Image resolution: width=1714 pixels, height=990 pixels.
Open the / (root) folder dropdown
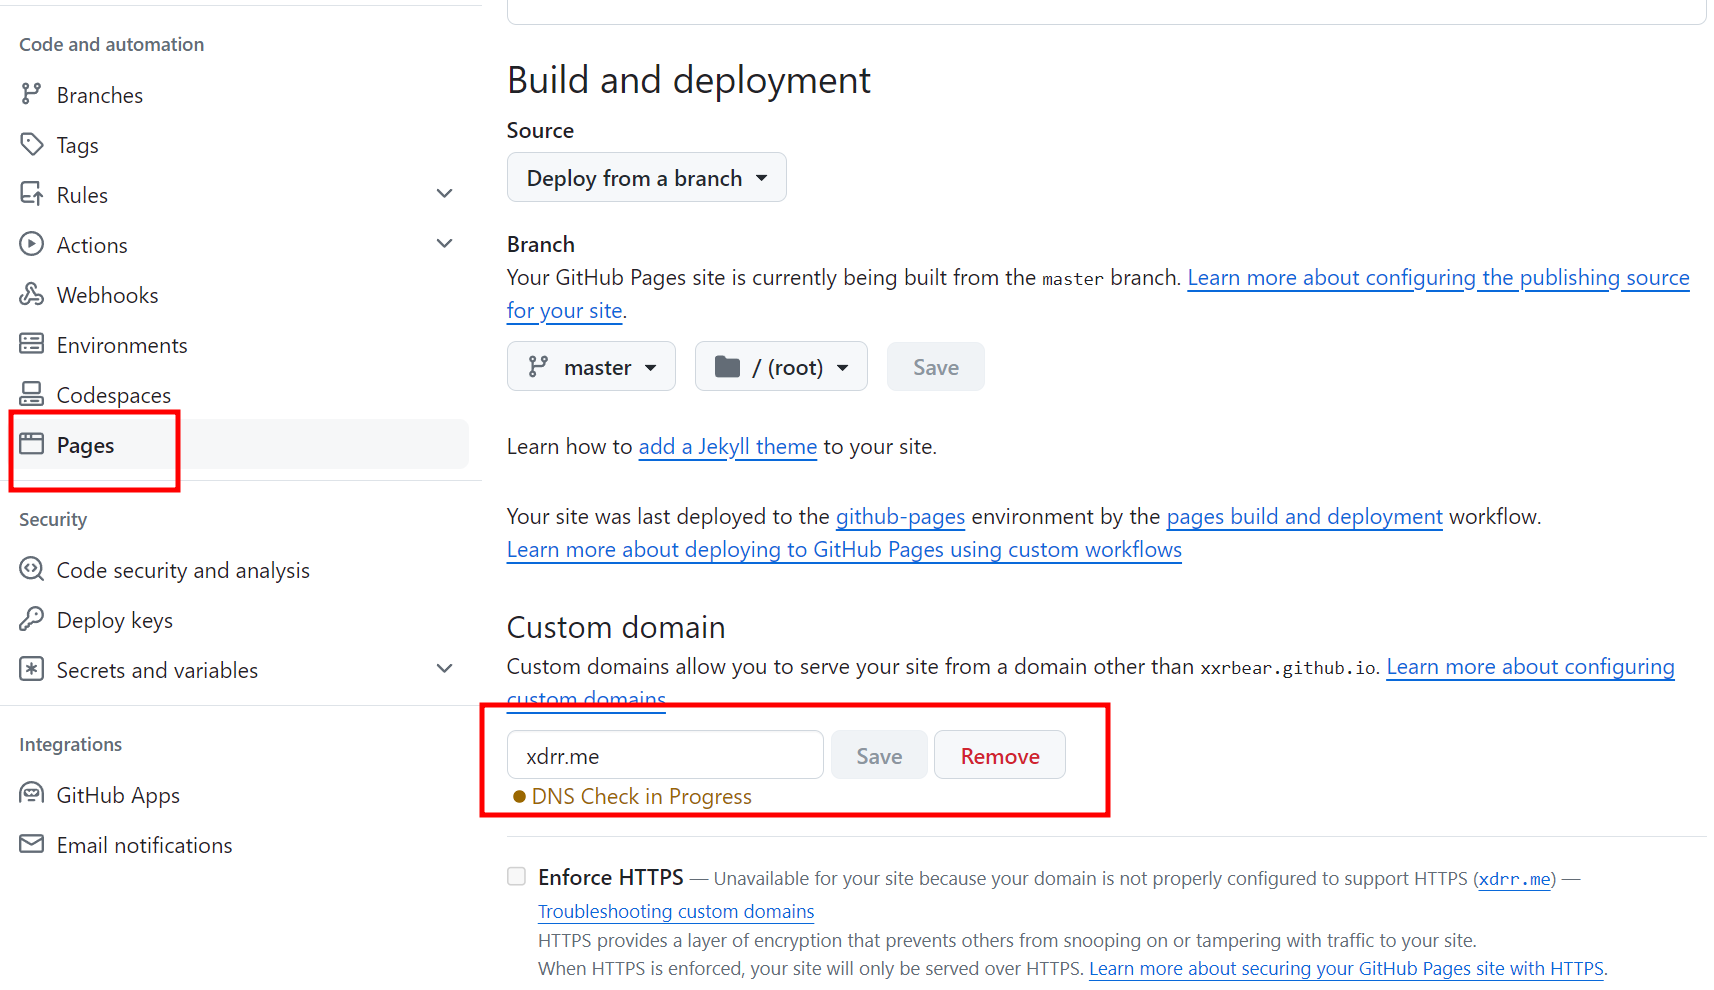pyautogui.click(x=781, y=367)
